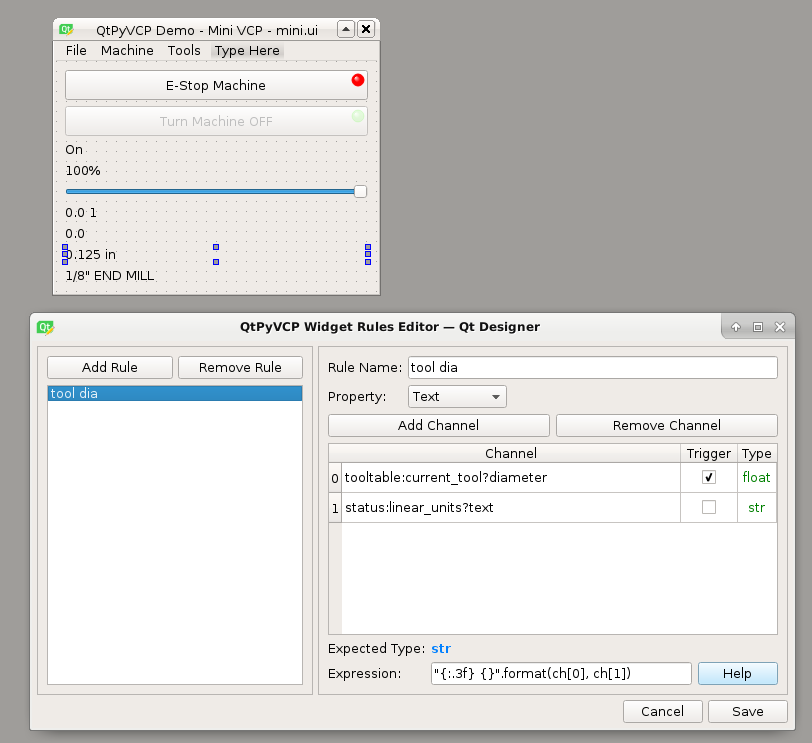This screenshot has height=743, width=812.
Task: Open the Tools menu in Mini VCP
Action: [x=184, y=50]
